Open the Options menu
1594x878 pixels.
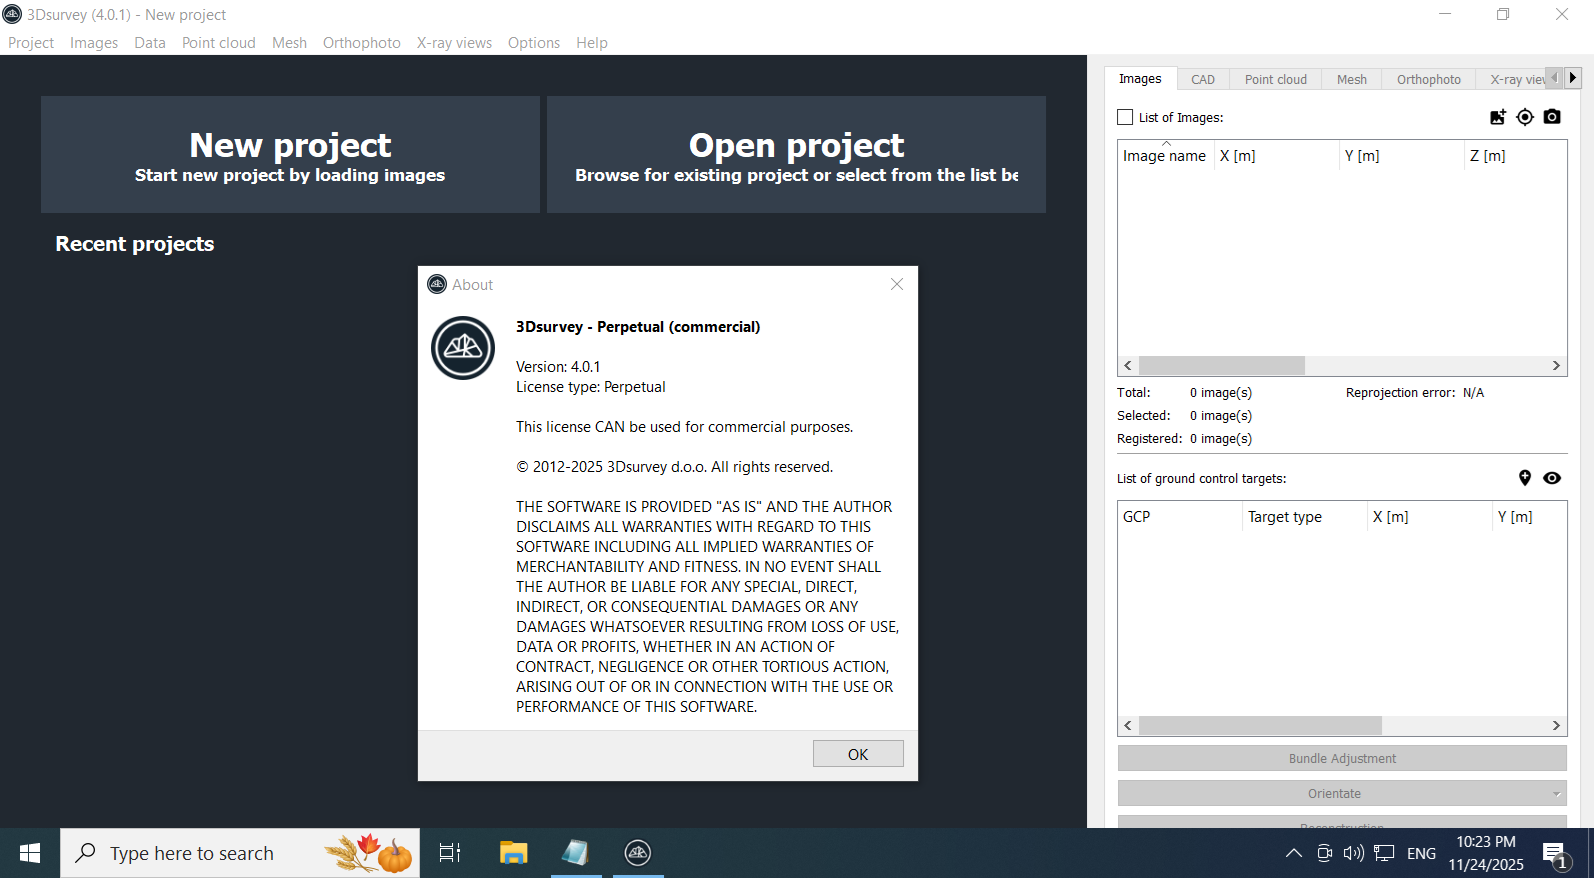tap(533, 43)
